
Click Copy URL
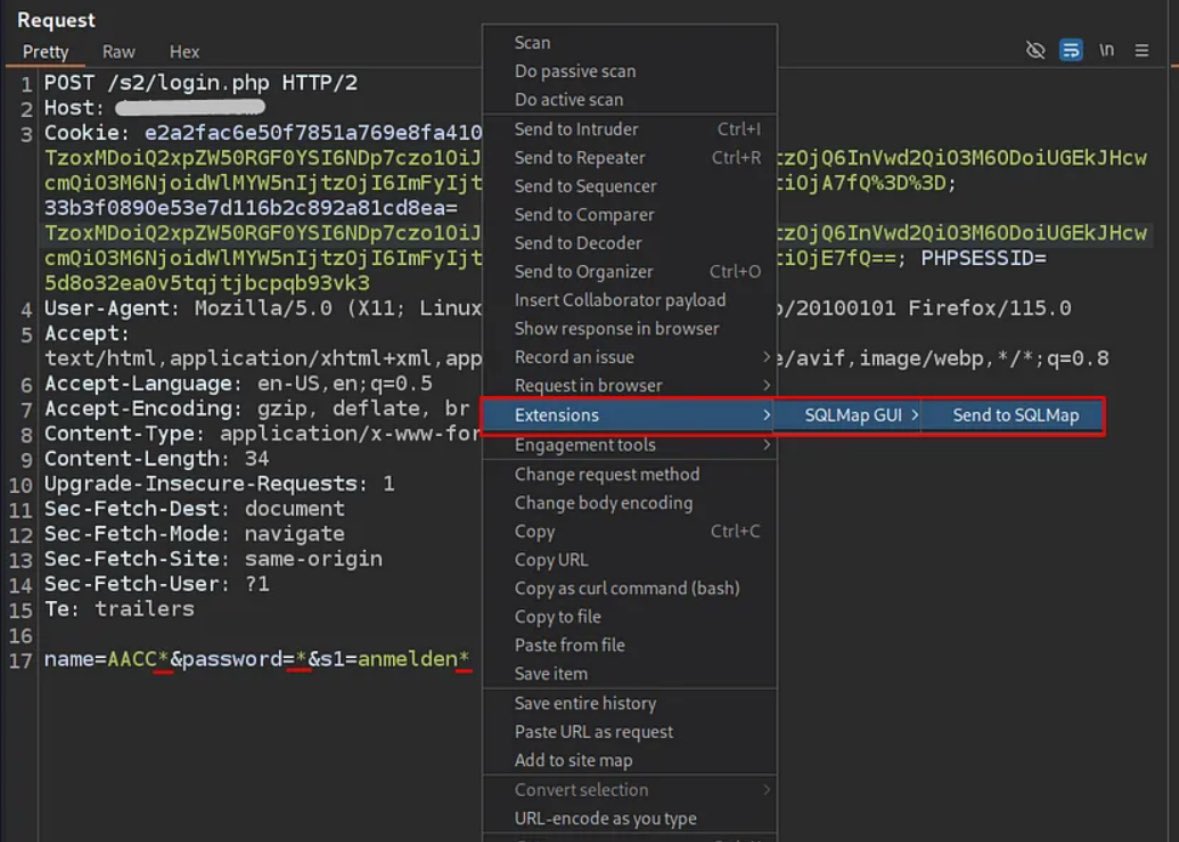click(x=629, y=561)
